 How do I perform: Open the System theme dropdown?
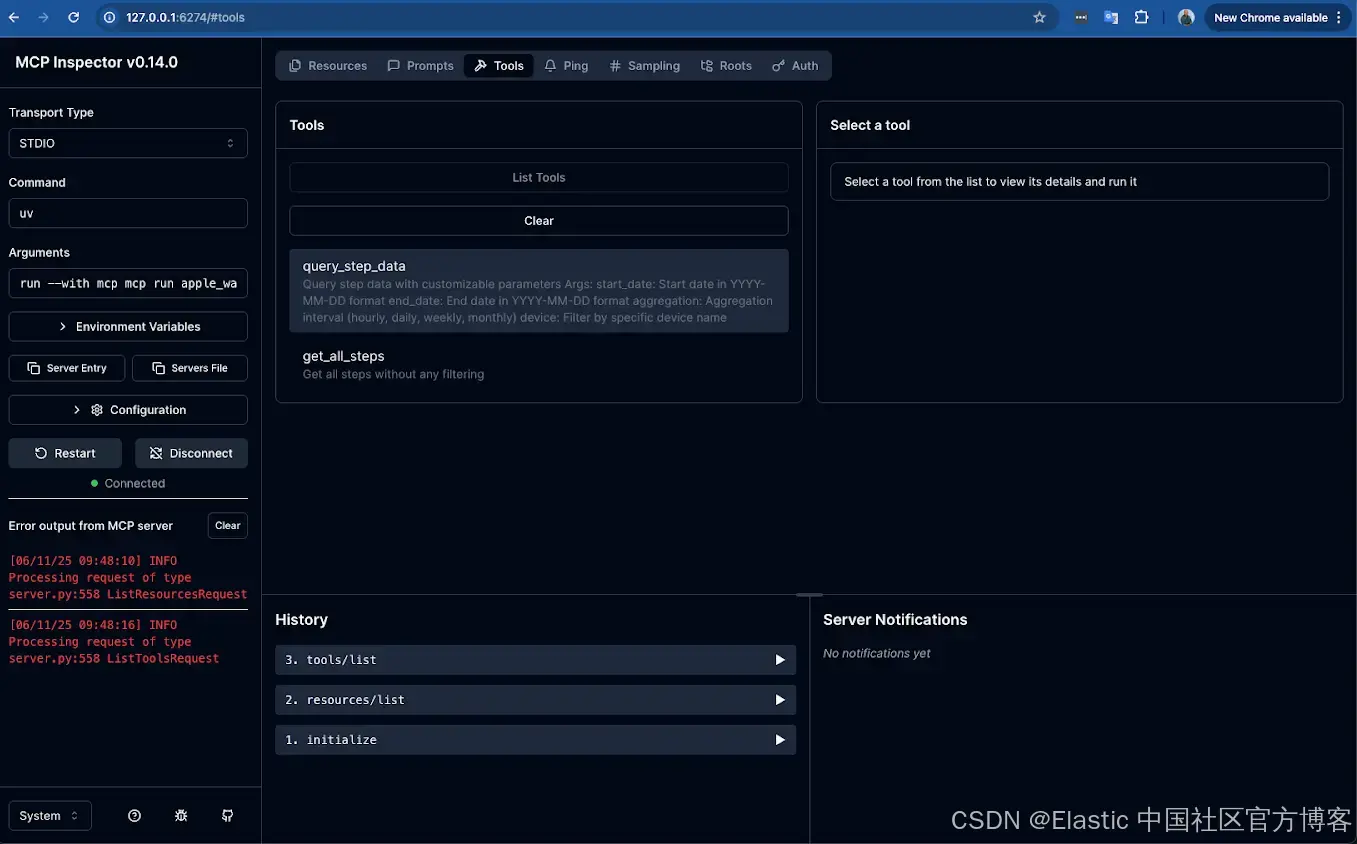tap(50, 816)
